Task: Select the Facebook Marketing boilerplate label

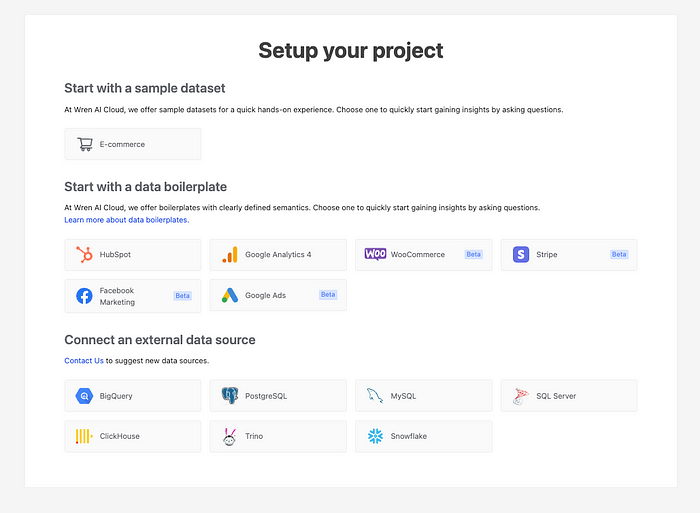Action: click(x=117, y=296)
